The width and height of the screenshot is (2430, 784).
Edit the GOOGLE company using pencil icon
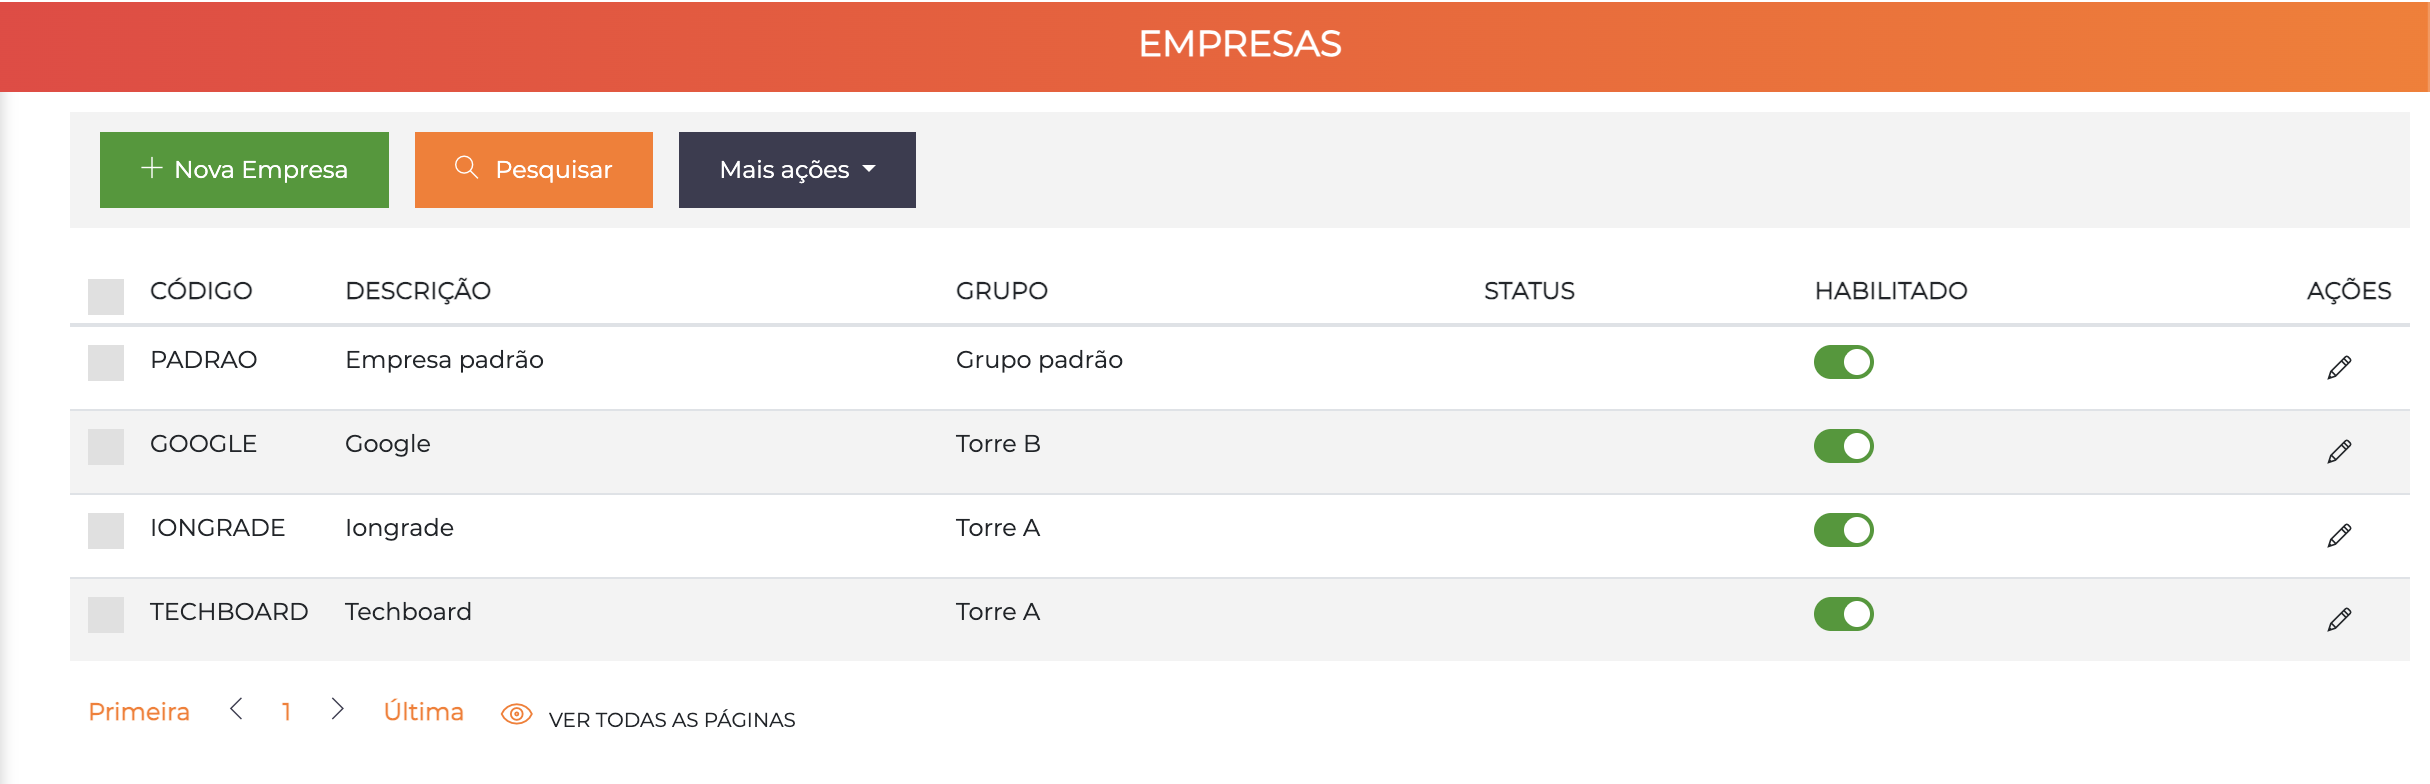(2341, 450)
